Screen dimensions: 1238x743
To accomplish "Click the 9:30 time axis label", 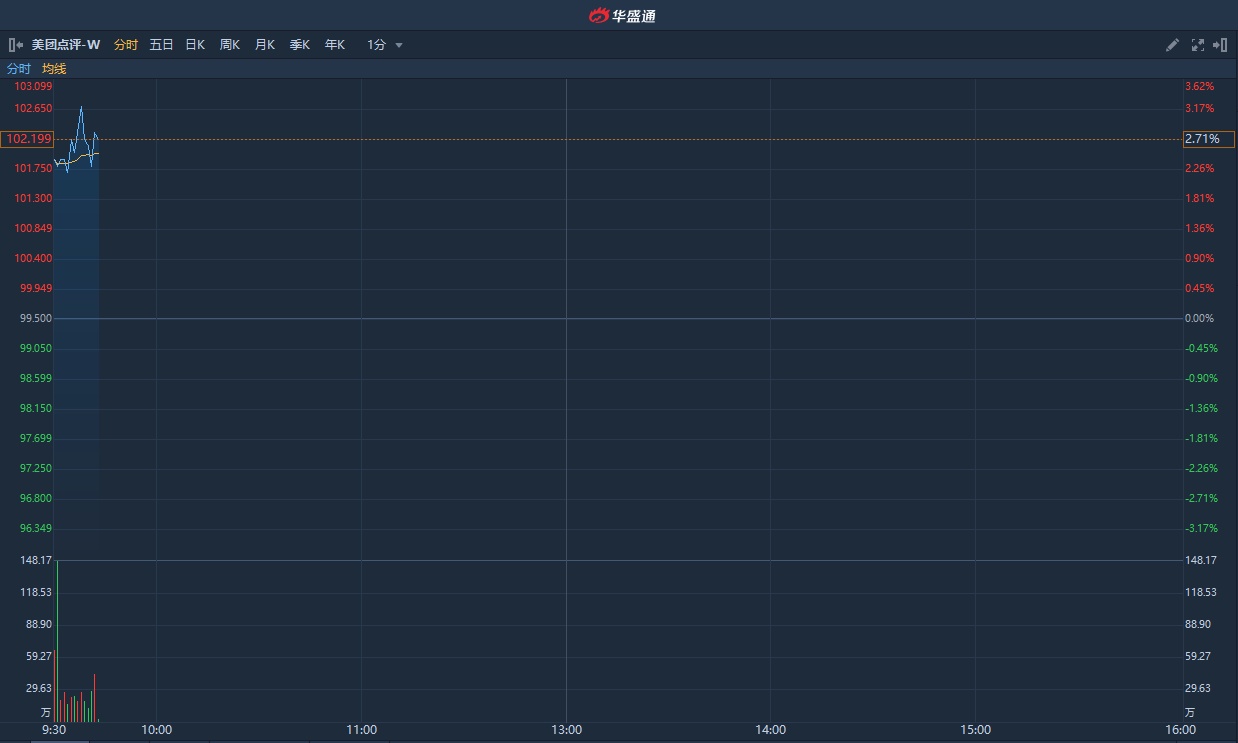I will pos(54,730).
